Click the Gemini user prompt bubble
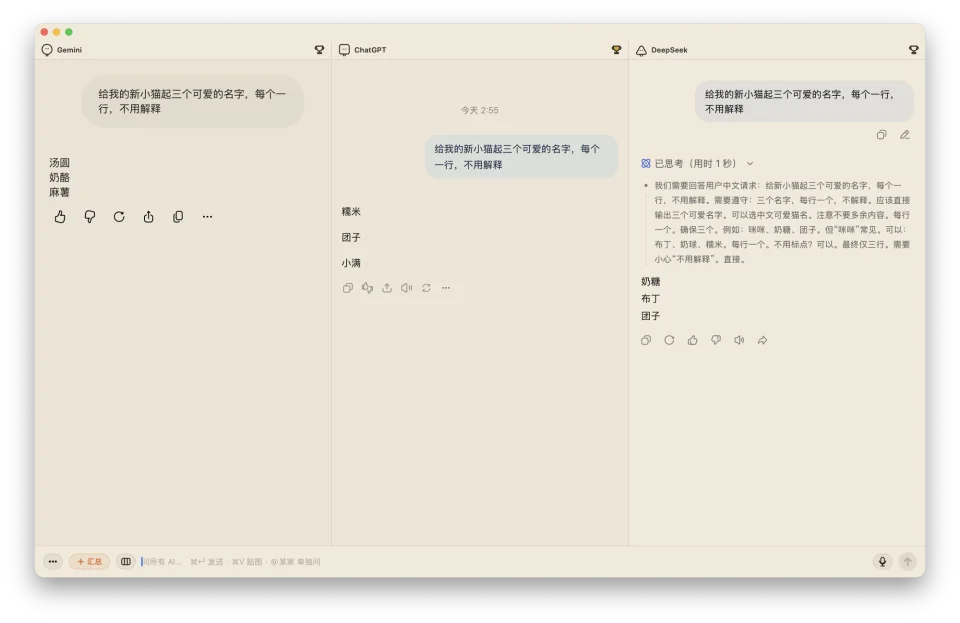Viewport: 960px width, 623px height. [x=192, y=102]
